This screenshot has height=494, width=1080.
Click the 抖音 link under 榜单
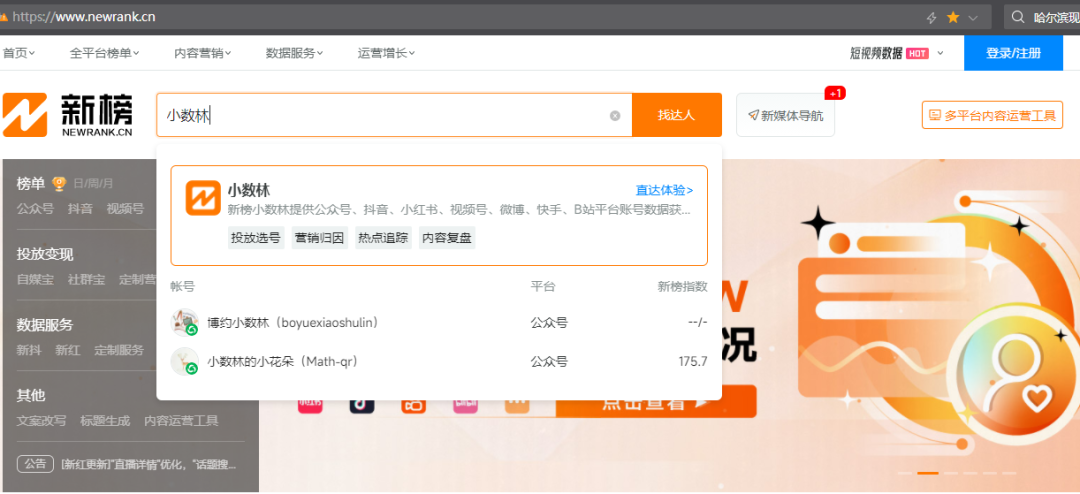(80, 209)
